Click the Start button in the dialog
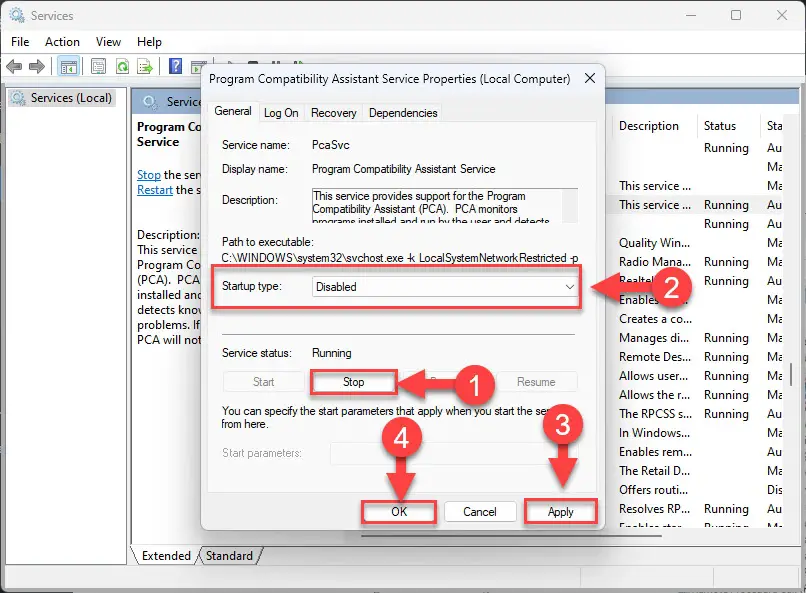Image resolution: width=806 pixels, height=593 pixels. [263, 382]
